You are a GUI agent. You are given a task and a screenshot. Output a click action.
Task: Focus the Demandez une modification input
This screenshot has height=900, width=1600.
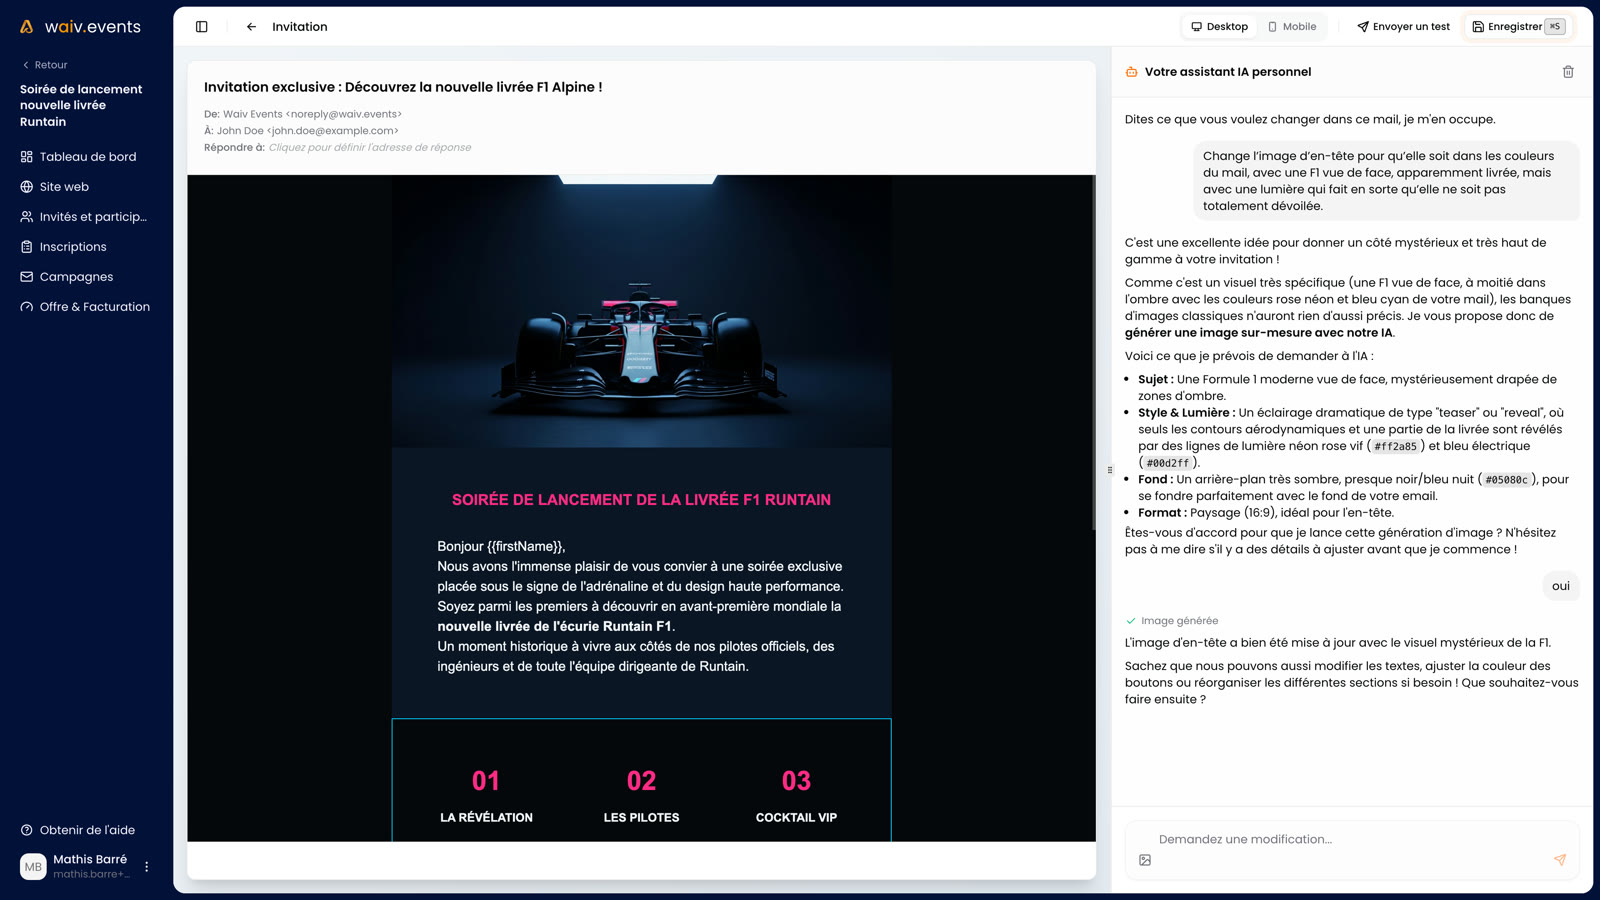click(1352, 839)
